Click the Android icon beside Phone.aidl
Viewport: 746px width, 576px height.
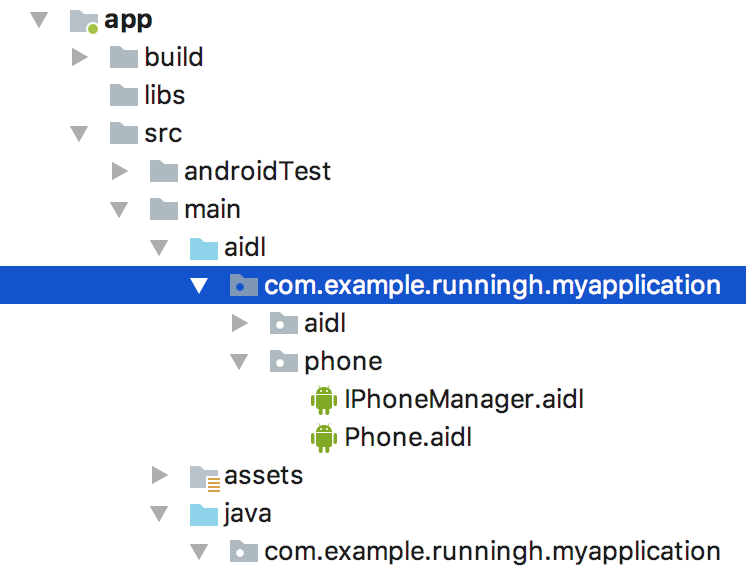pos(324,438)
